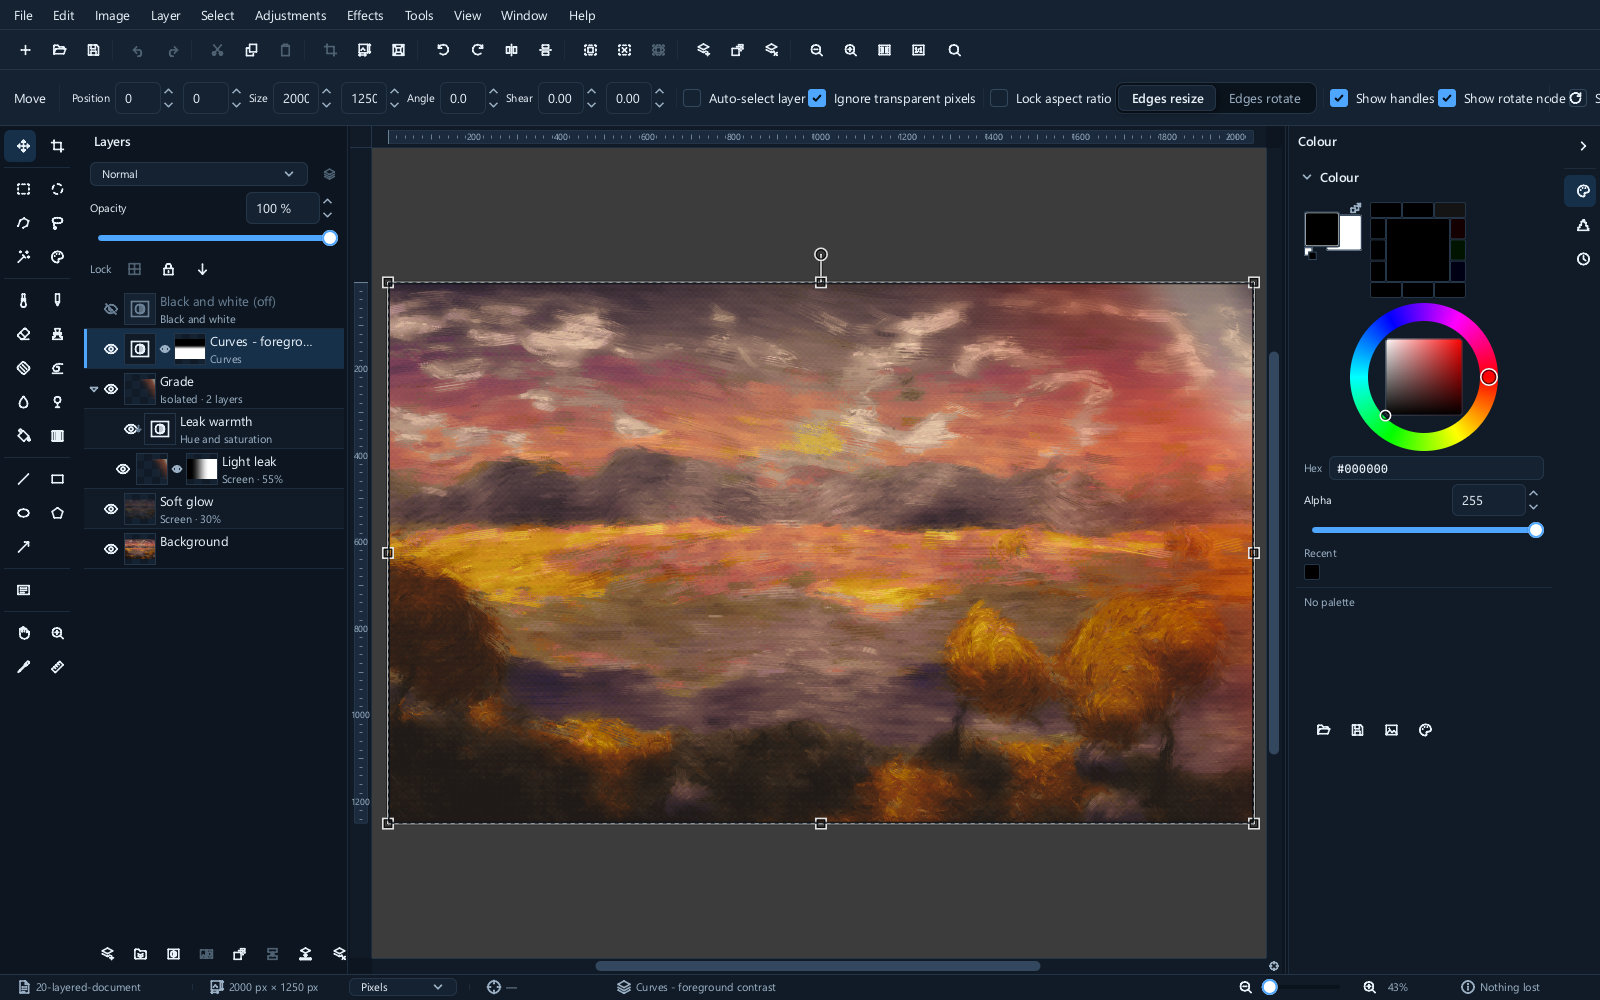Adjust the Alpha slider handle

click(1536, 530)
